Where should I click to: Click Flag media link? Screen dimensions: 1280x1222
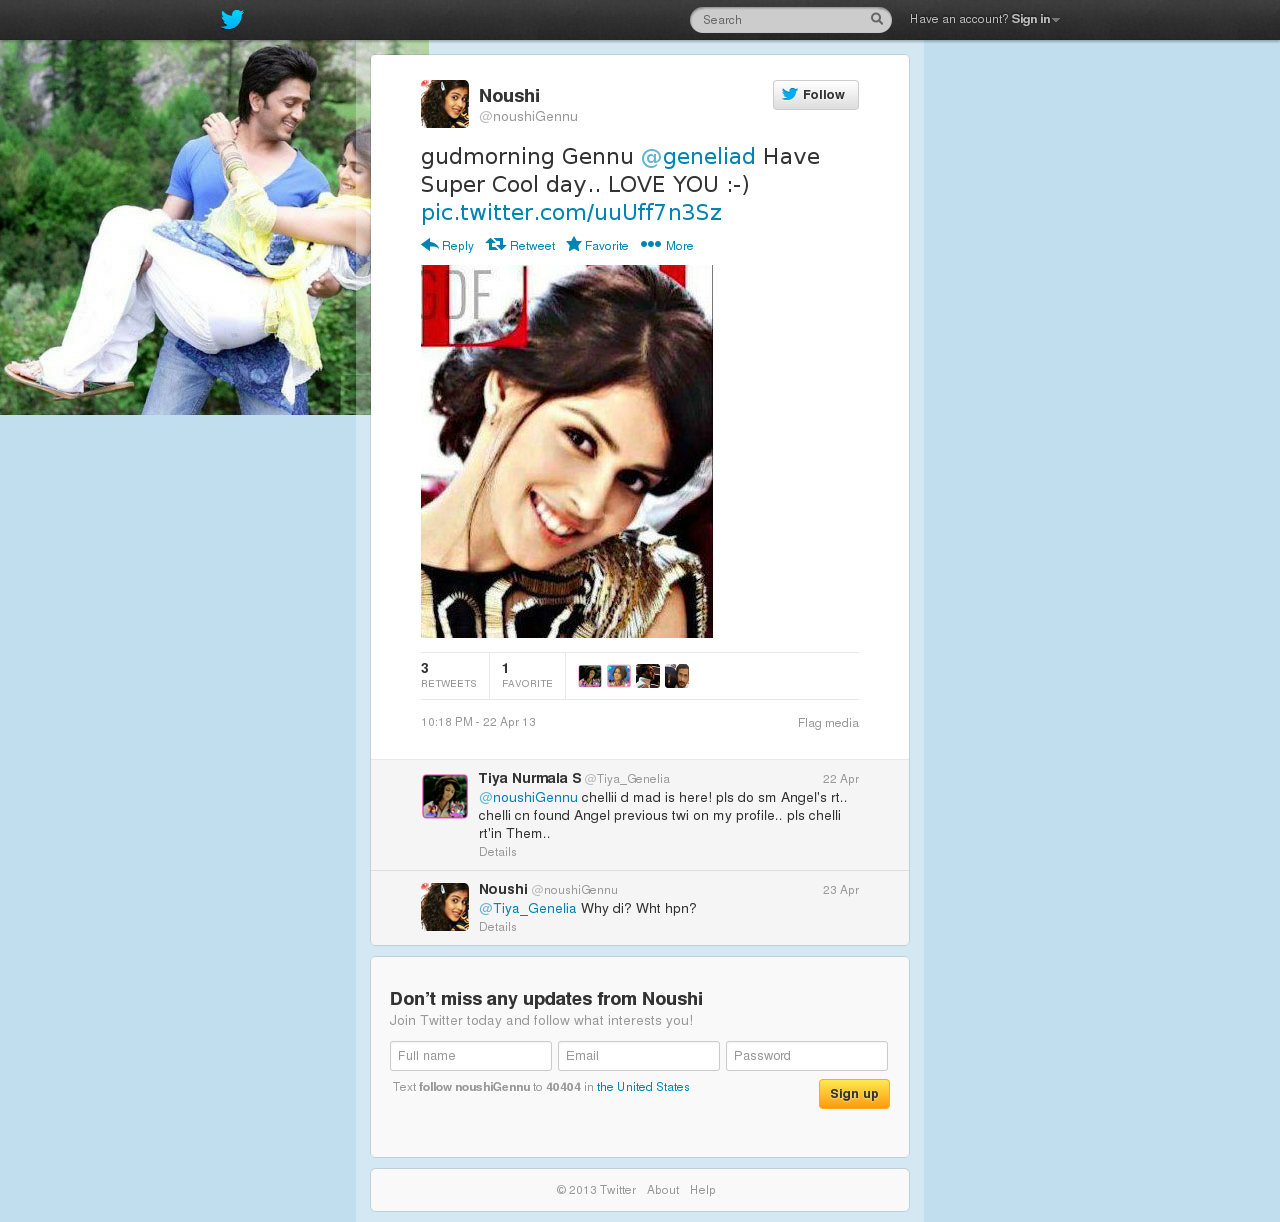tap(828, 723)
